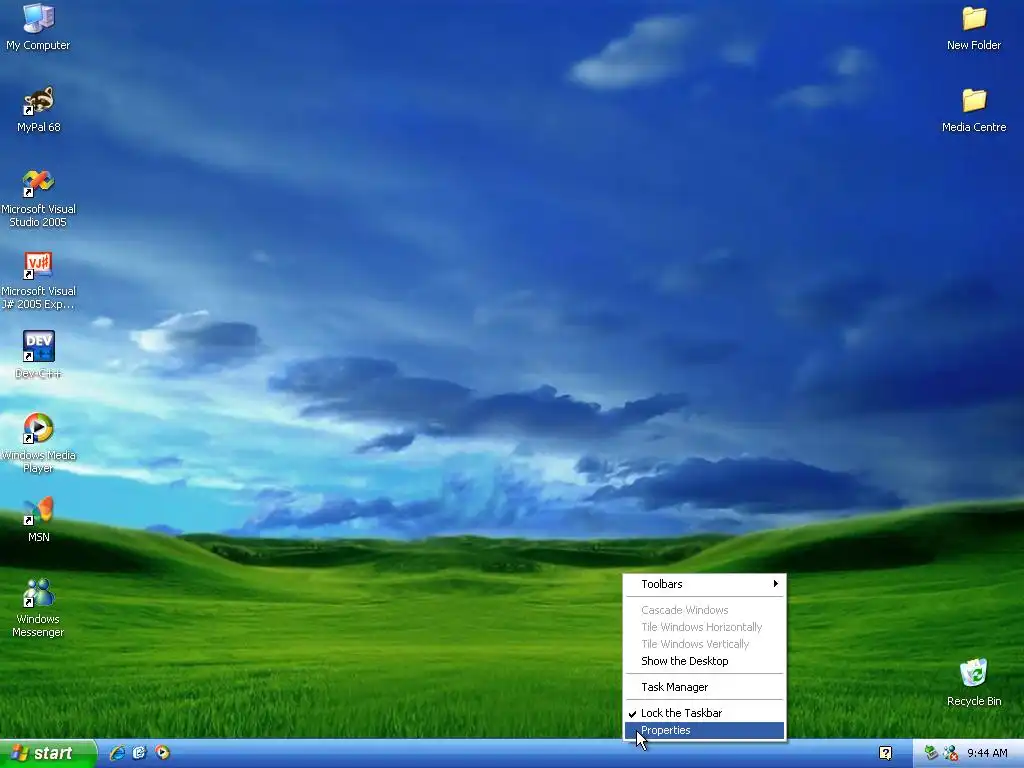Launch Internet Explorer from Quick Launch
The image size is (1024, 768).
tap(117, 753)
